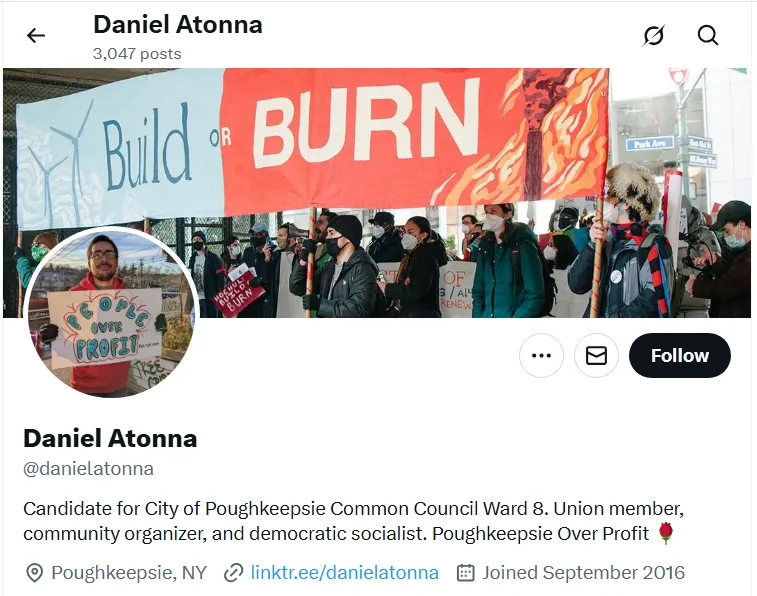
Task: Click the calendar joined-date icon
Action: pyautogui.click(x=465, y=573)
